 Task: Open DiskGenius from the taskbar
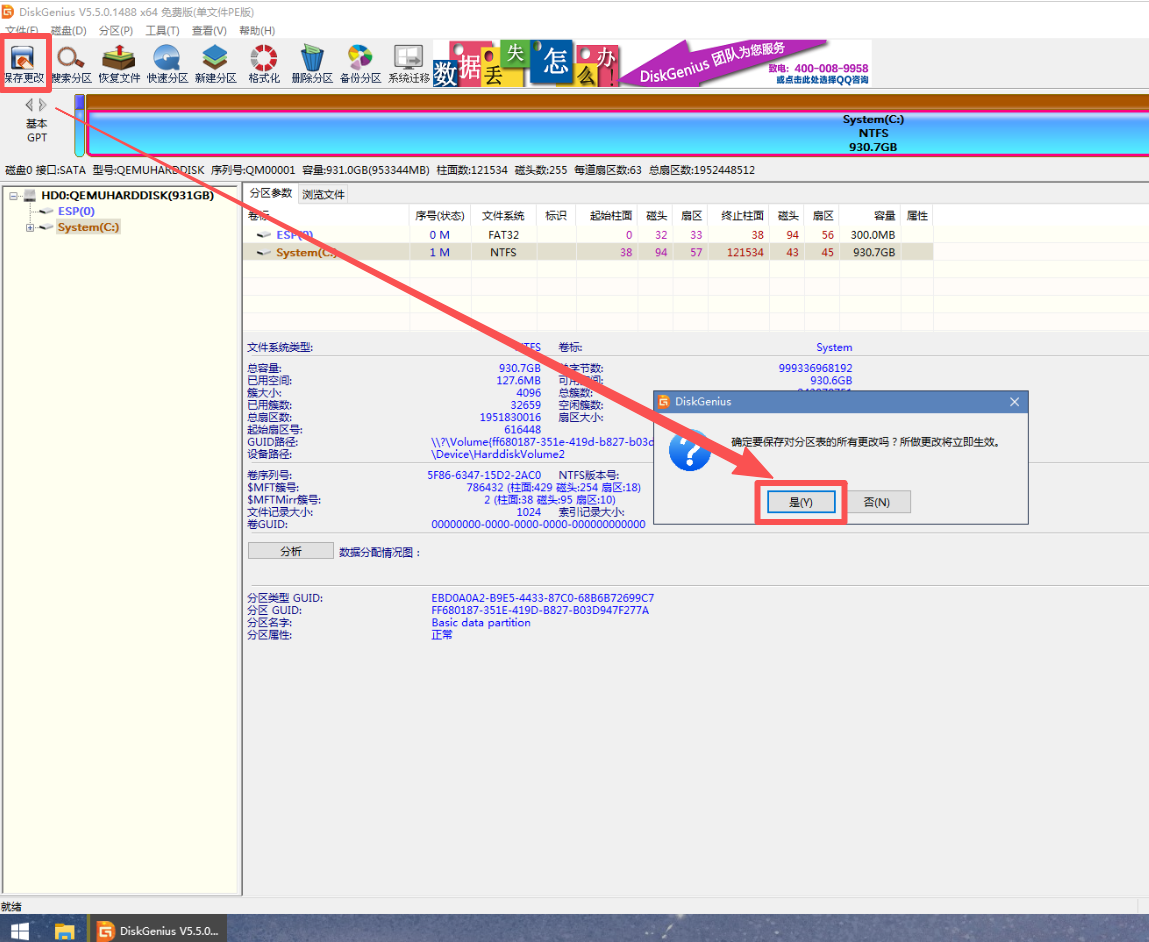155,929
